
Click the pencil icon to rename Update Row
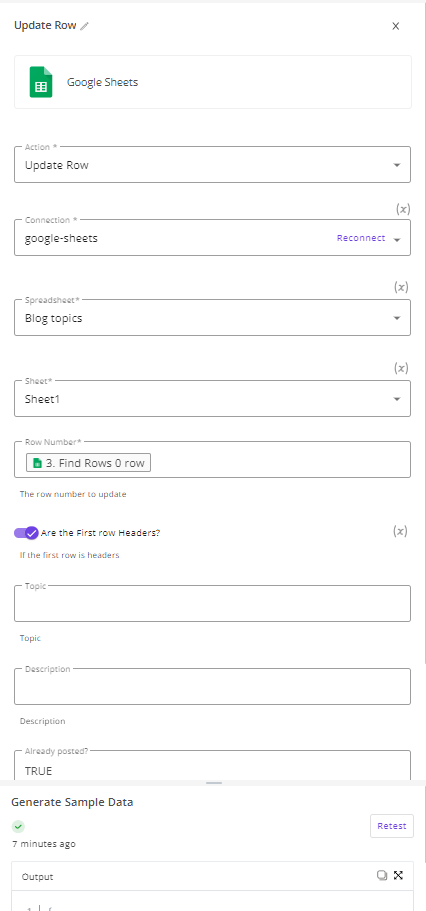[x=85, y=26]
